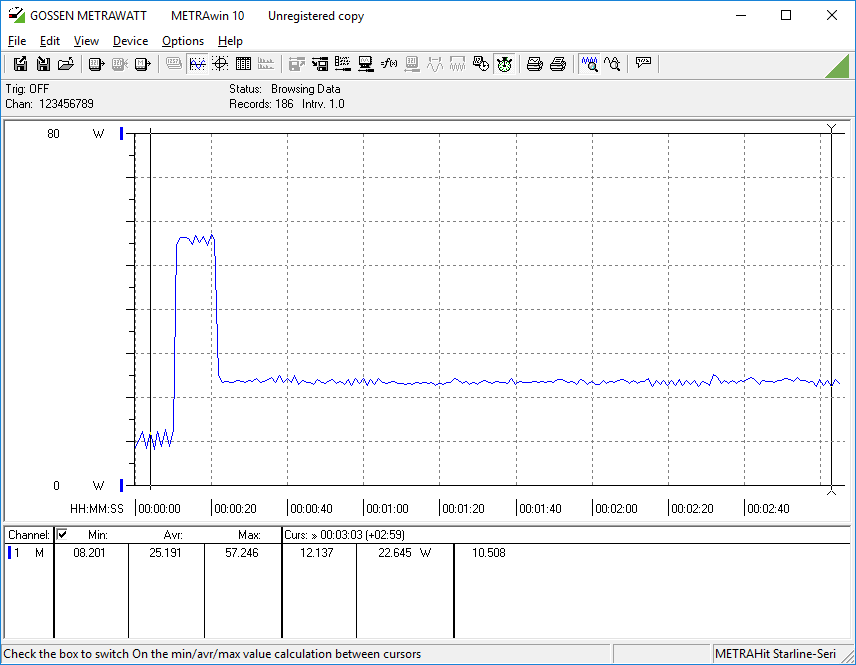Click the import to disk toolbar icon
Image resolution: width=856 pixels, height=665 pixels.
[x=43, y=64]
